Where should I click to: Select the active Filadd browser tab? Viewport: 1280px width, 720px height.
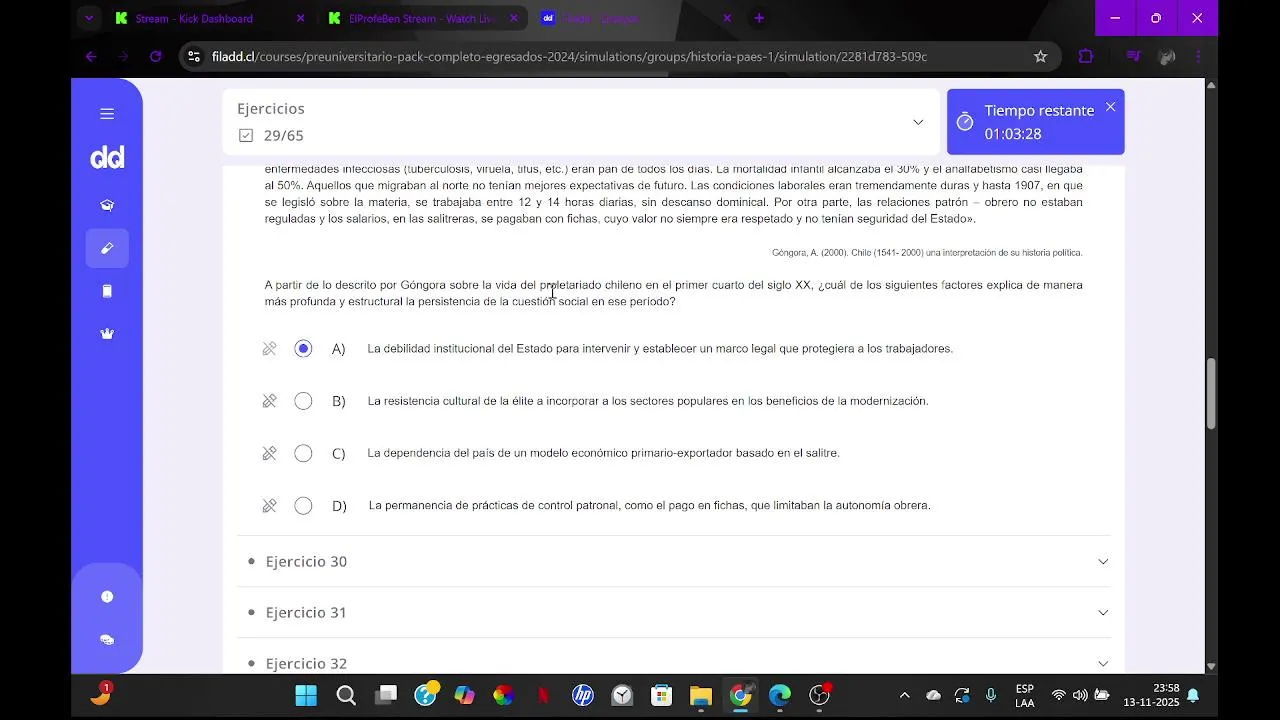(x=636, y=18)
